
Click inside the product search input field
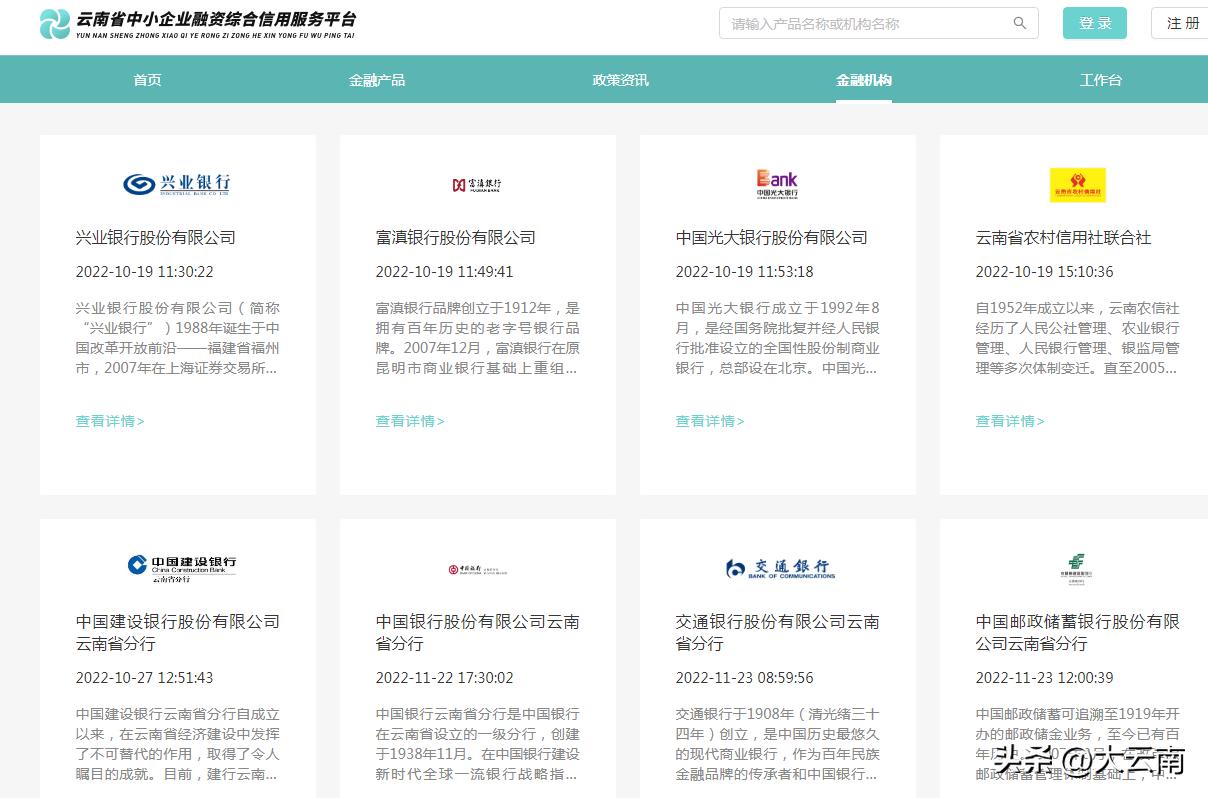(x=860, y=22)
